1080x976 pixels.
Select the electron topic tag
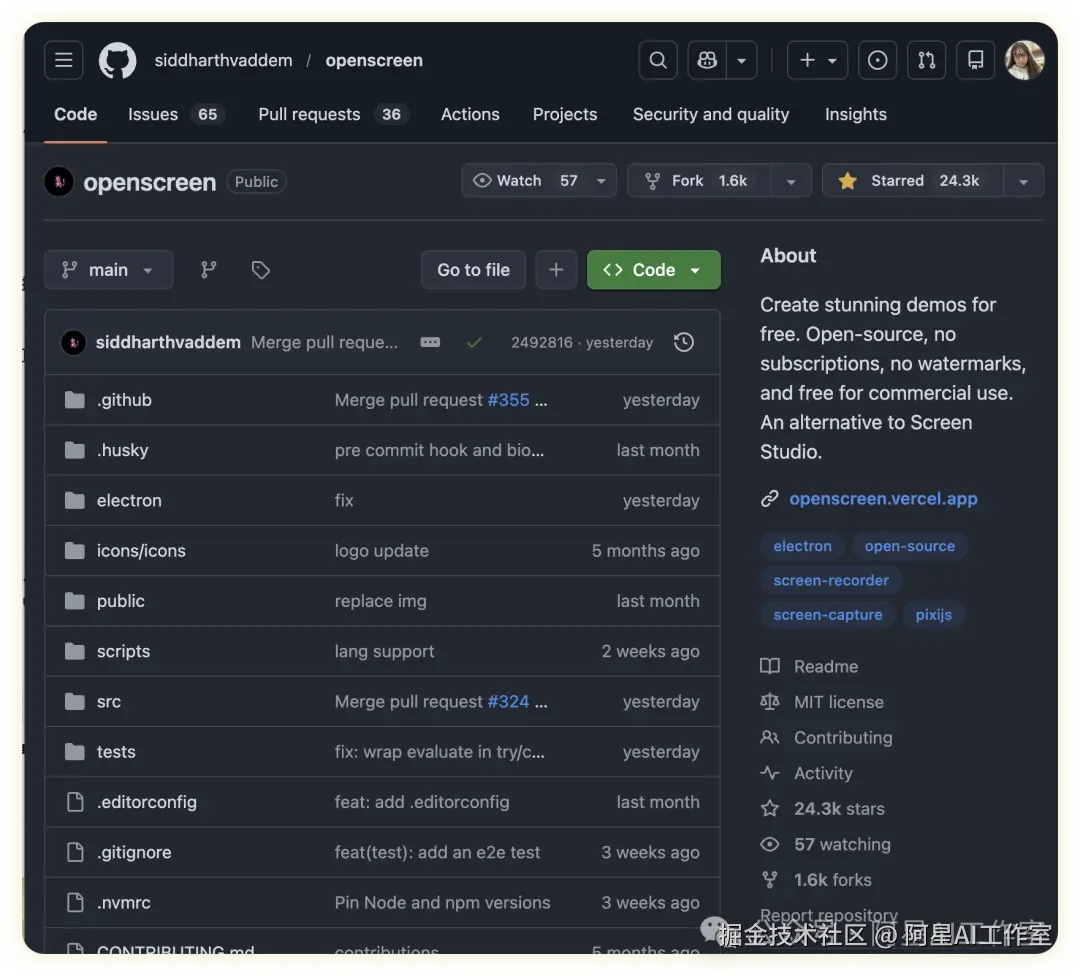802,546
